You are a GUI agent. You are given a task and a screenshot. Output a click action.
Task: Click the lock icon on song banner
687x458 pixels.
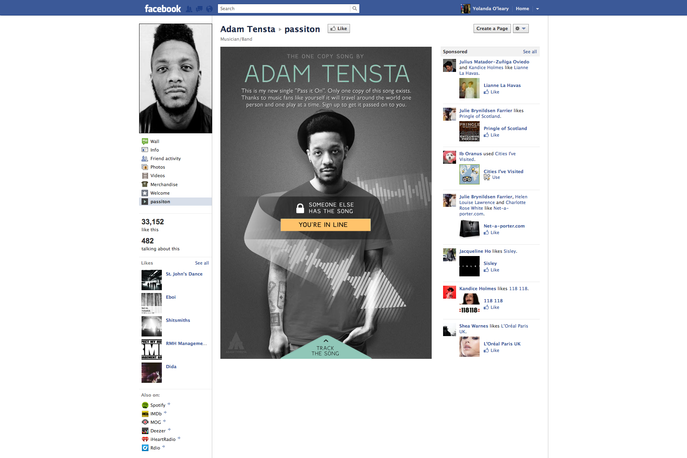tap(300, 208)
